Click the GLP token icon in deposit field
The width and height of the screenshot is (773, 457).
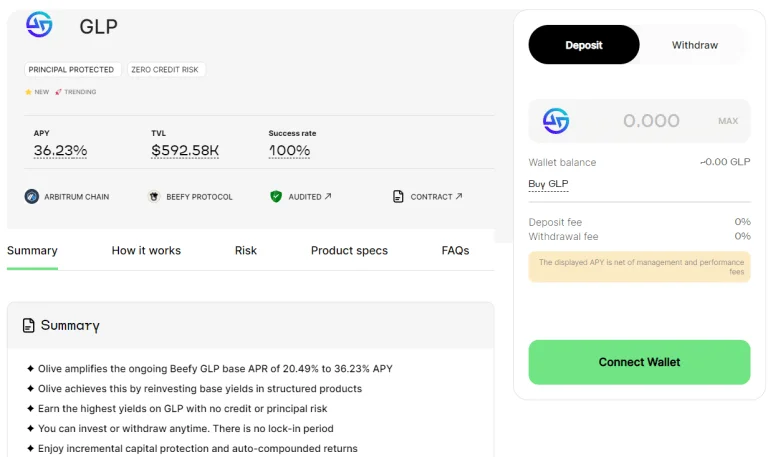[x=556, y=121]
